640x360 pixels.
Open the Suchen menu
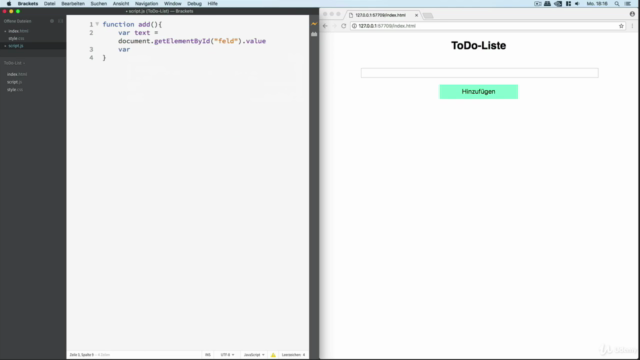pyautogui.click(x=98, y=4)
